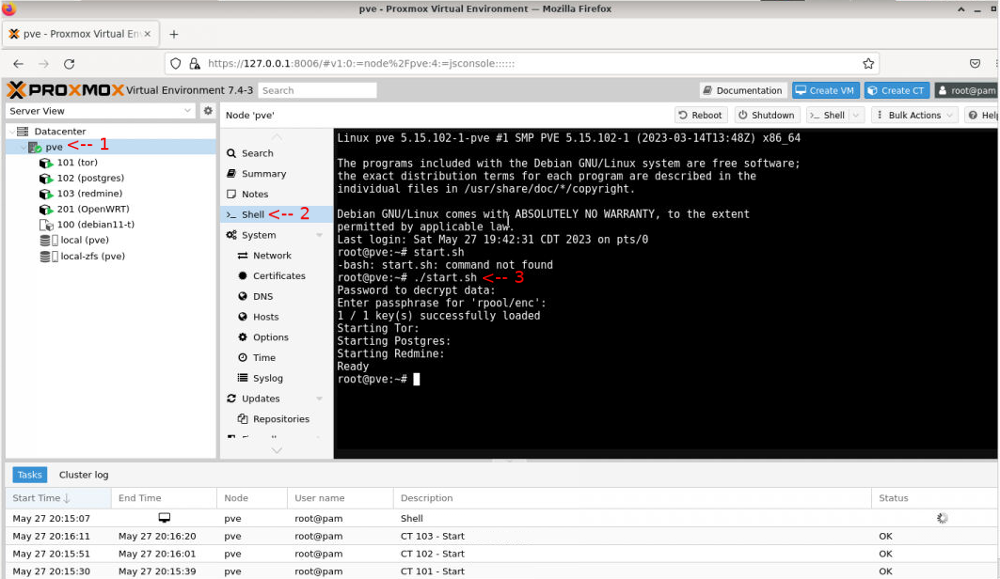Collapse the System section in node menu
1000x579 pixels.
[319, 235]
